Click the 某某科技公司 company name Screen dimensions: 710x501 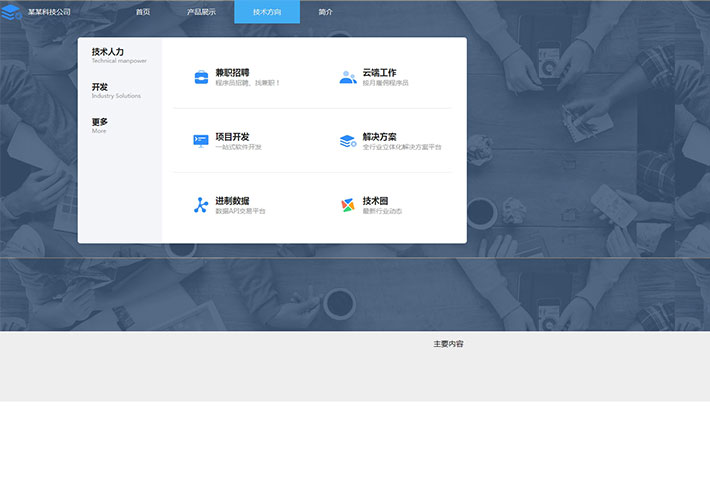click(49, 12)
